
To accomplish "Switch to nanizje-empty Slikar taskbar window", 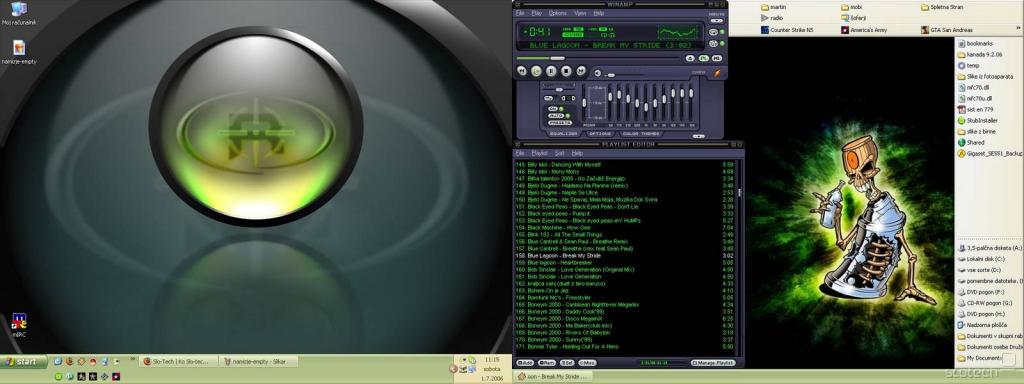I will (257, 361).
